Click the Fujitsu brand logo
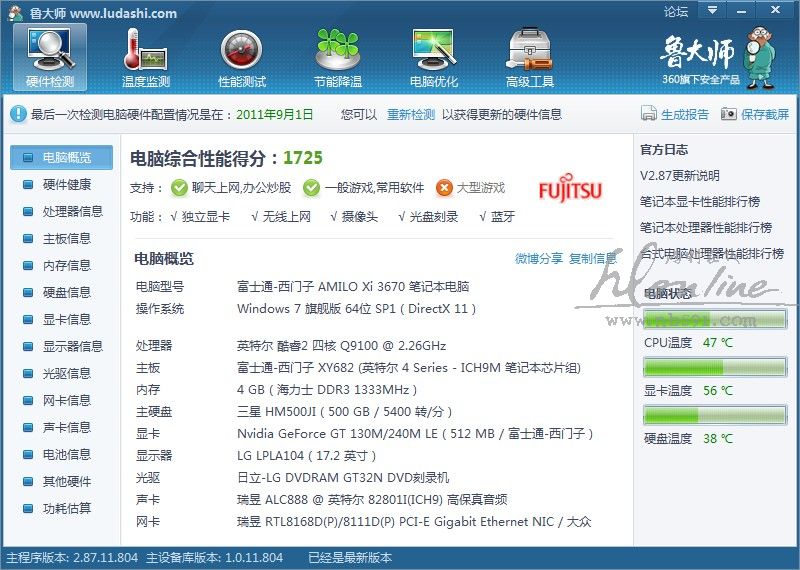This screenshot has width=800, height=570. tap(570, 188)
